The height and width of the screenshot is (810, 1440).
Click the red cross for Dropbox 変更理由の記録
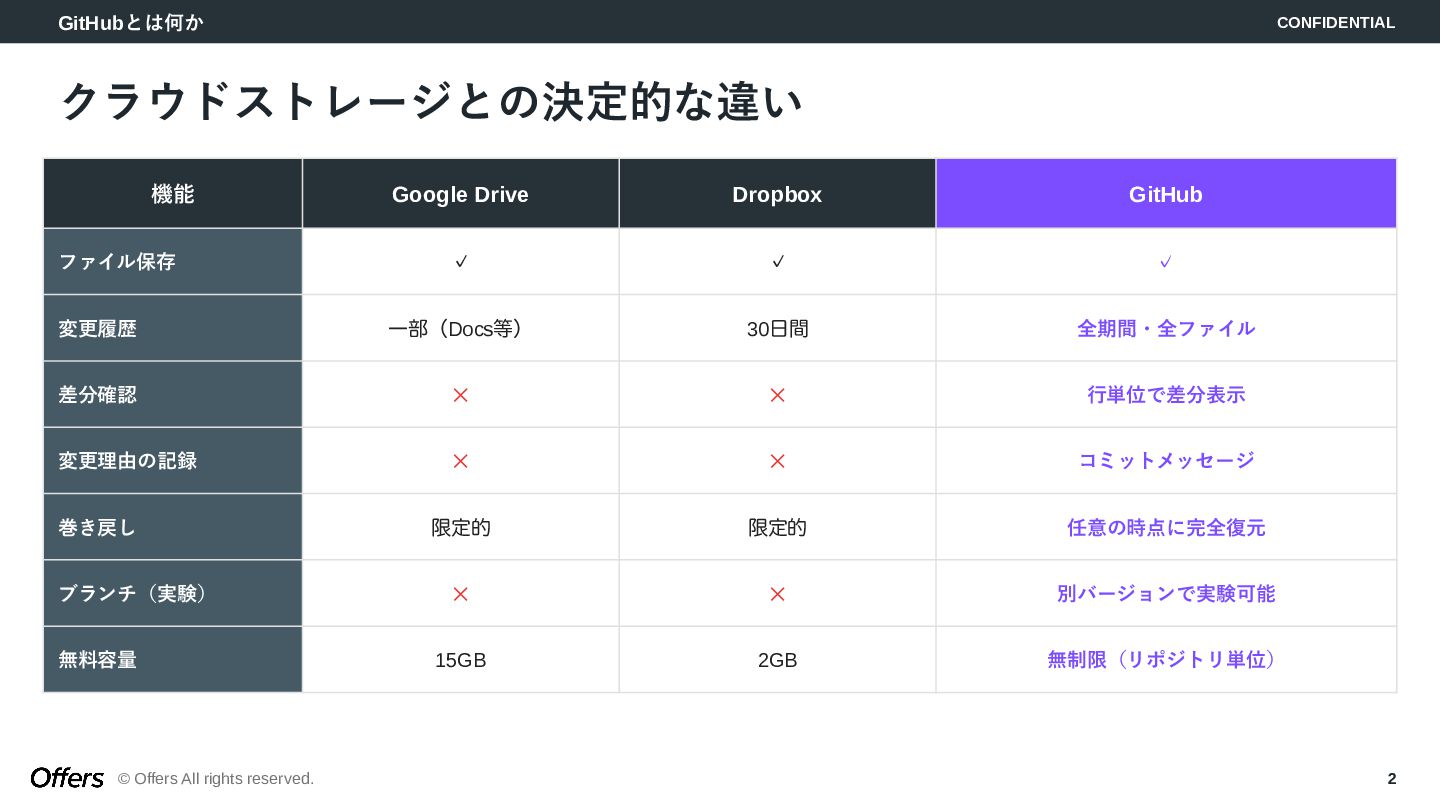point(778,461)
